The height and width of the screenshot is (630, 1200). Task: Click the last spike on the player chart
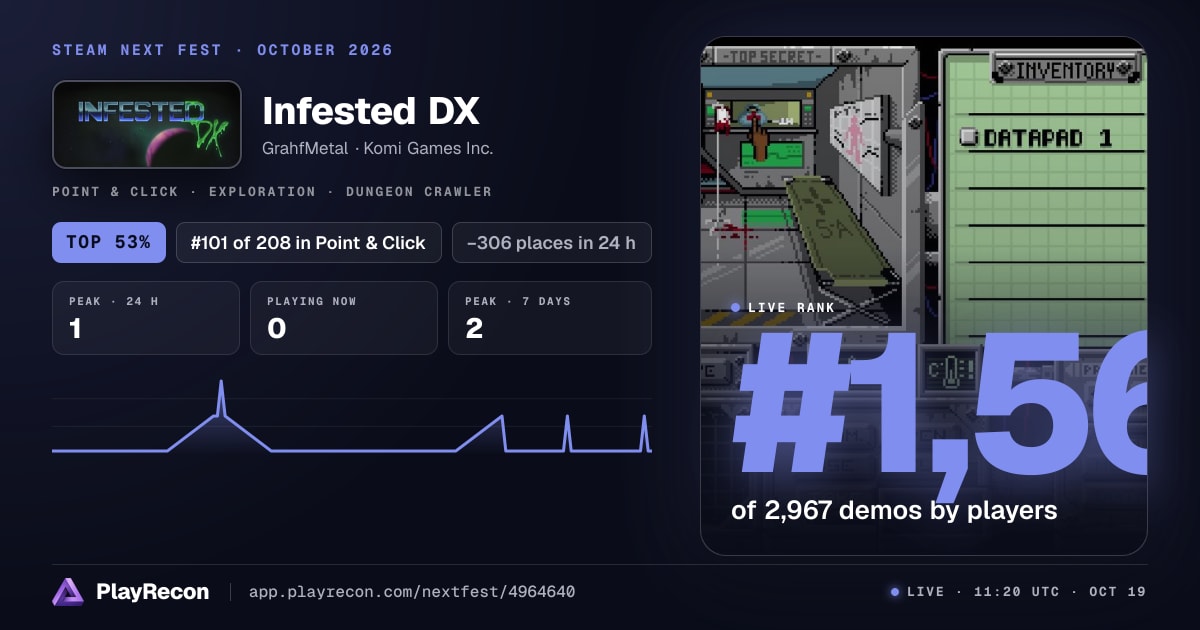[x=644, y=432]
